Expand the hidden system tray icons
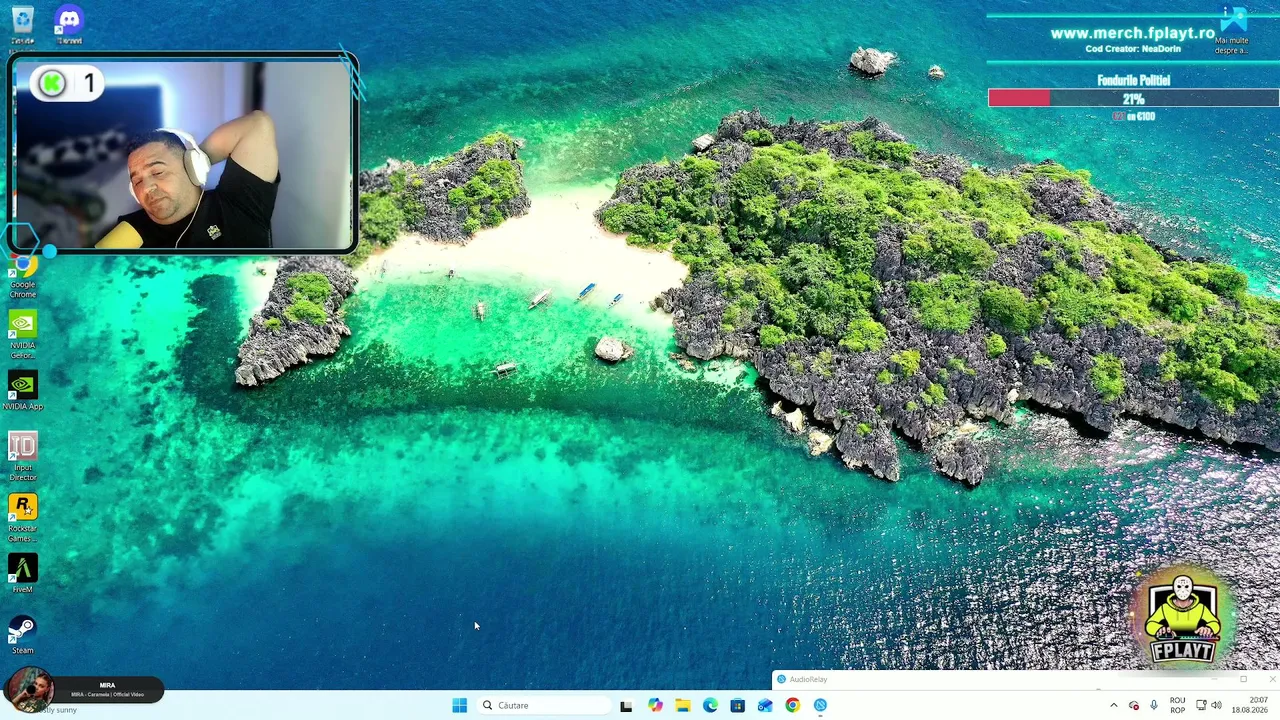Image resolution: width=1280 pixels, height=720 pixels. tap(1113, 705)
